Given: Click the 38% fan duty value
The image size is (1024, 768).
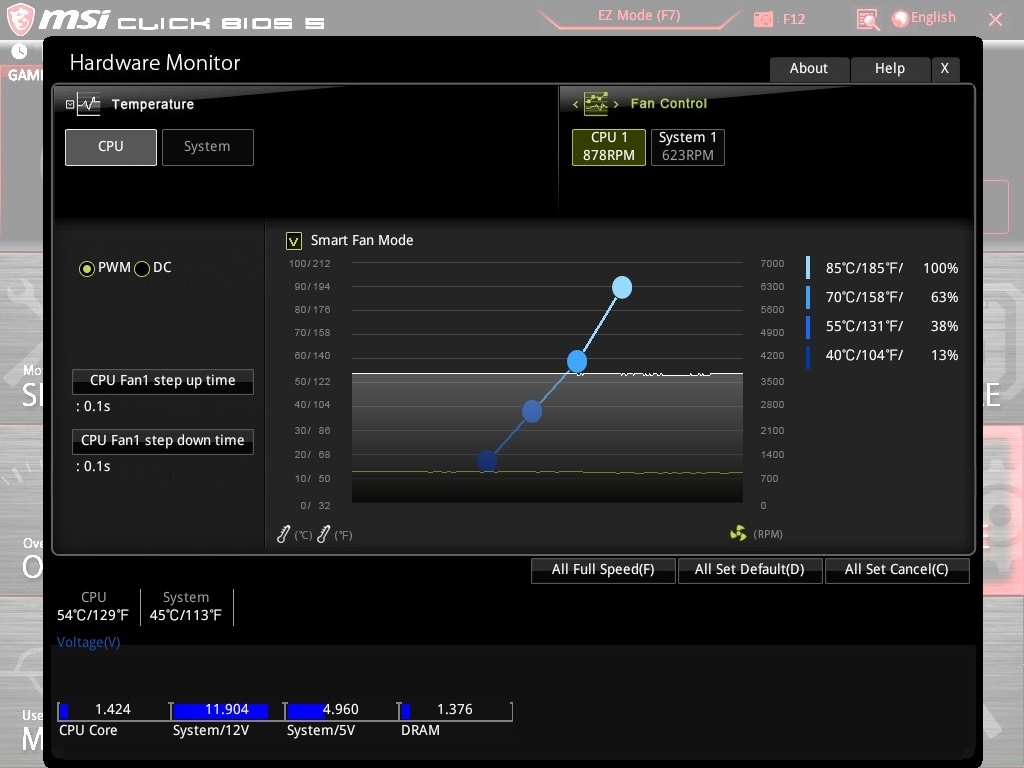Looking at the screenshot, I should coord(944,327).
